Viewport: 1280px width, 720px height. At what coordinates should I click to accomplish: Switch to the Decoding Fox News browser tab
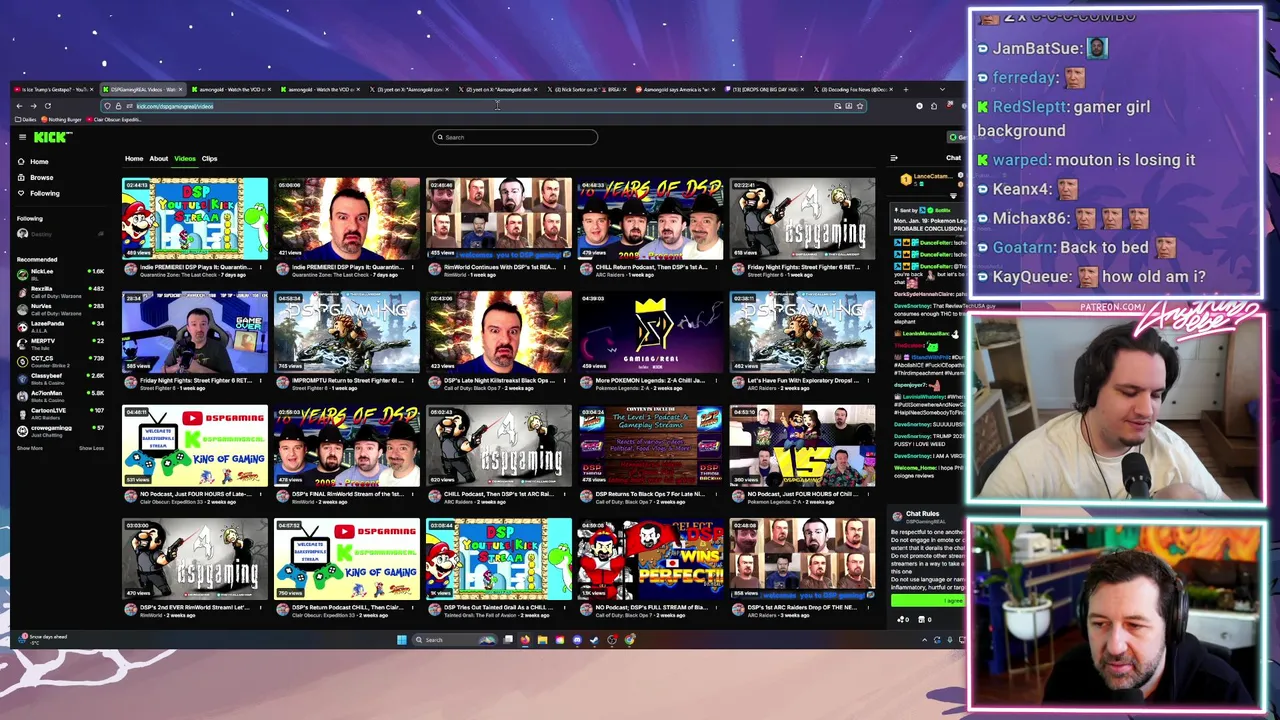click(852, 89)
